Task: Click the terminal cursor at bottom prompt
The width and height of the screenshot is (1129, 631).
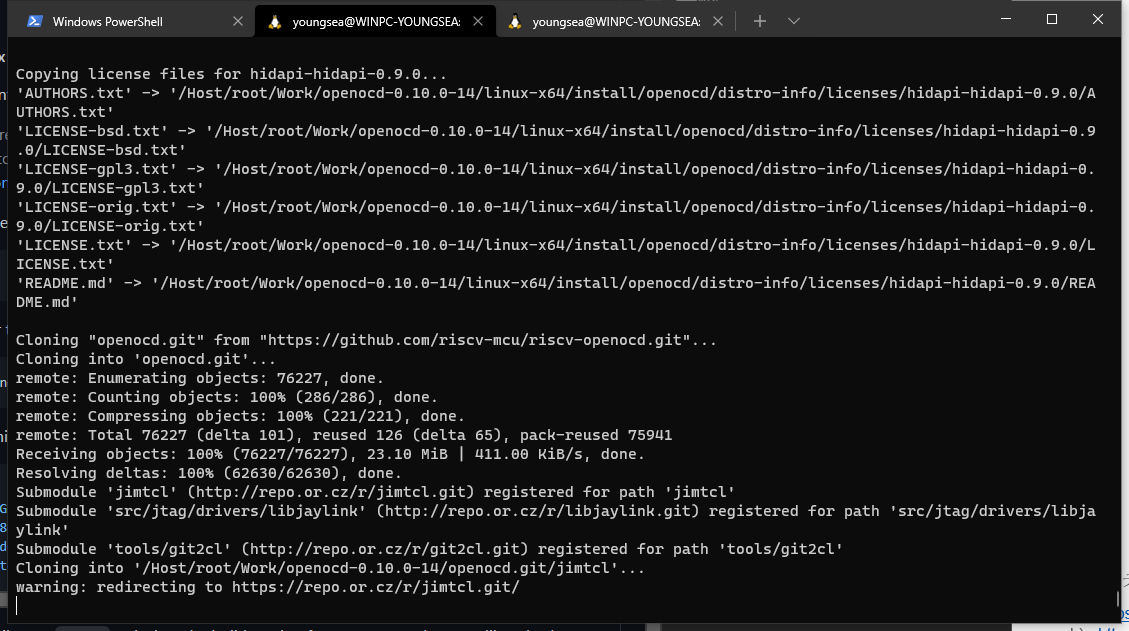Action: click(17, 606)
